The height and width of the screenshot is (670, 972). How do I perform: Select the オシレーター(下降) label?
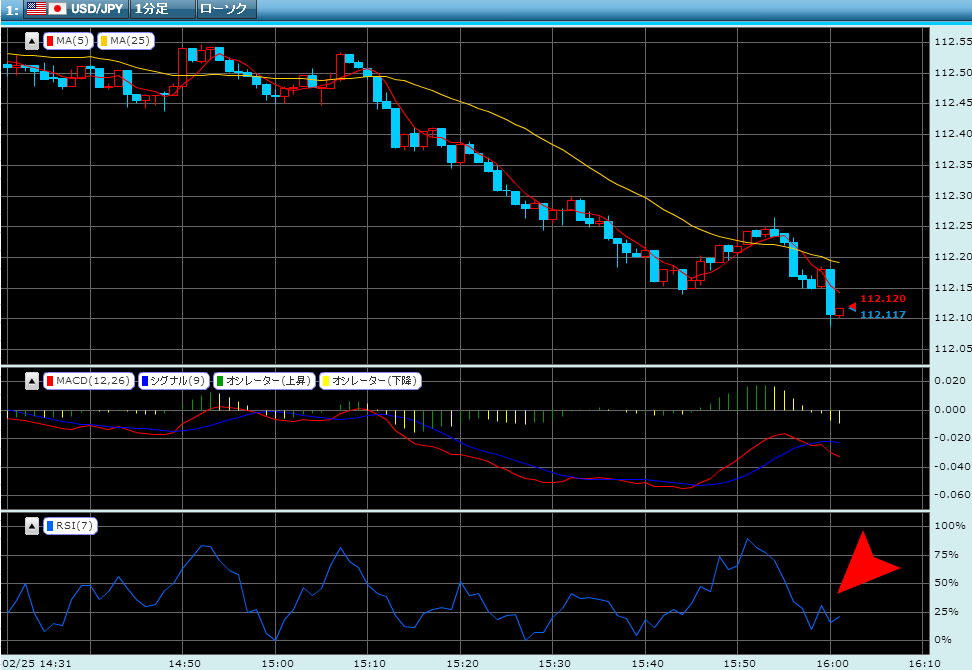coord(370,381)
